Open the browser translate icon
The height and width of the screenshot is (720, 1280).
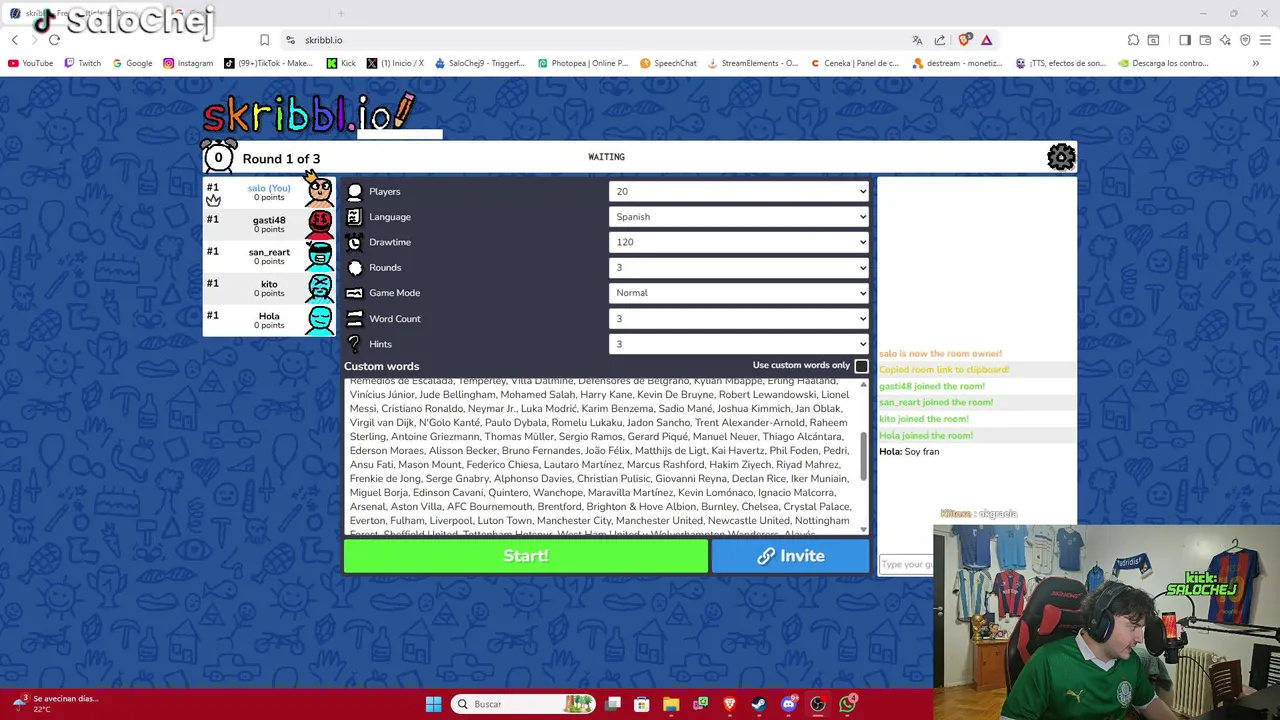[x=917, y=40]
